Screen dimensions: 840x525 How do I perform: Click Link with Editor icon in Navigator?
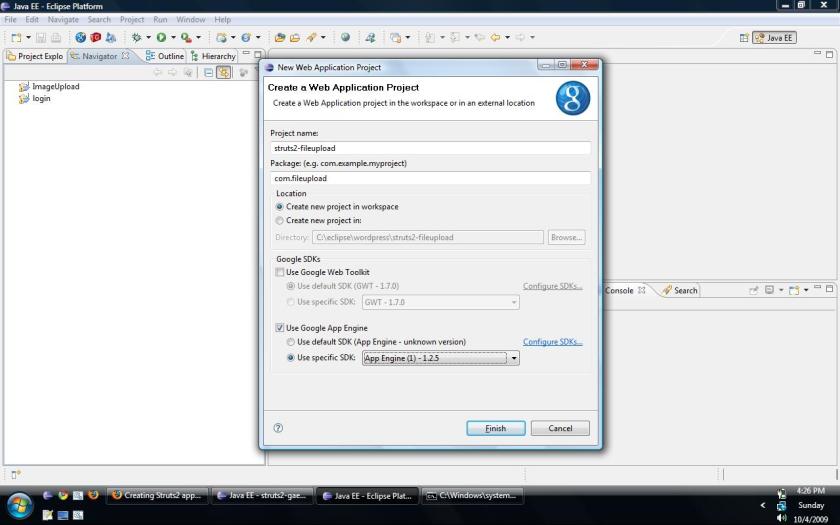(x=224, y=72)
